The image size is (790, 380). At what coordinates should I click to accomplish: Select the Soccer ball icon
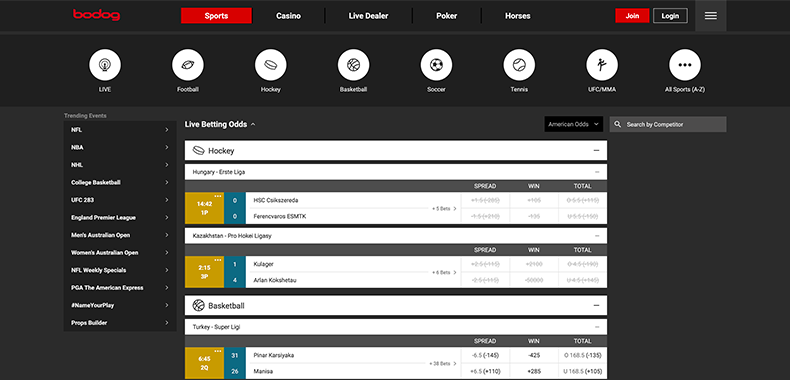pyautogui.click(x=436, y=65)
